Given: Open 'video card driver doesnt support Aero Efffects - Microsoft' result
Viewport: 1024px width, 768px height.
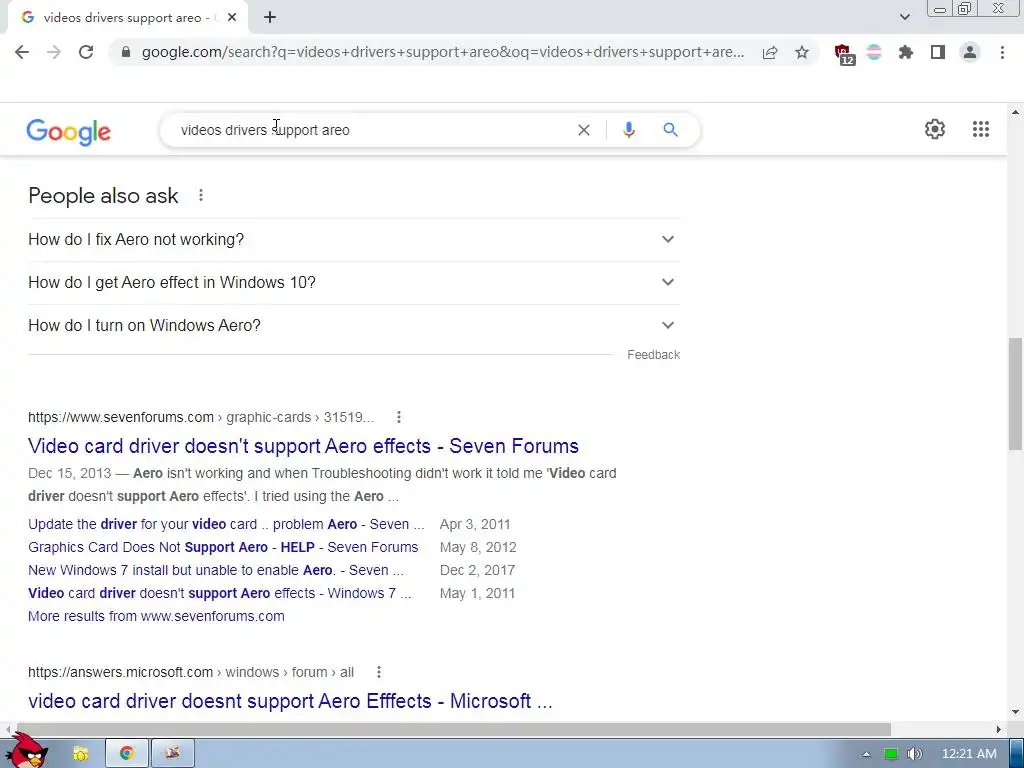Looking at the screenshot, I should [x=290, y=701].
